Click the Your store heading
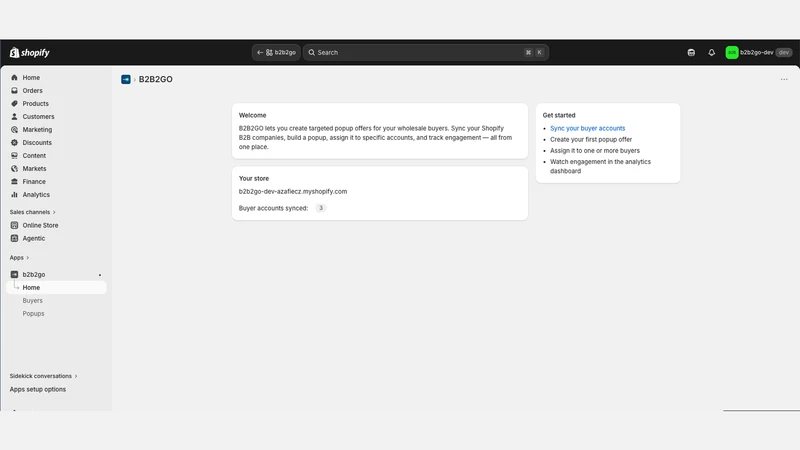Viewport: 800px width, 450px height. click(x=254, y=179)
